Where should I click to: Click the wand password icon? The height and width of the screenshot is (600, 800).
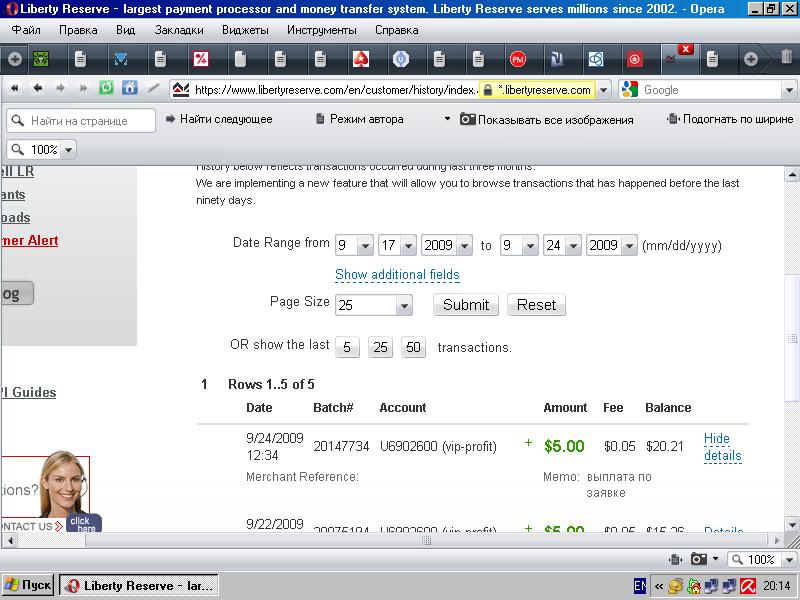154,88
